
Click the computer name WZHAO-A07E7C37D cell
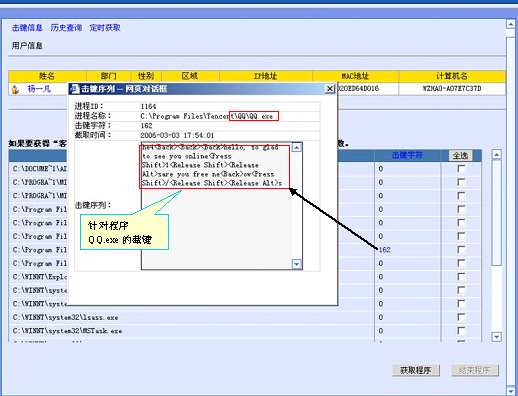click(x=452, y=89)
